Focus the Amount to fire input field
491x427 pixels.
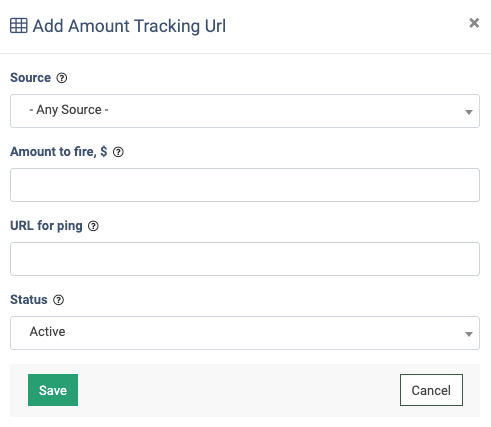tap(245, 185)
